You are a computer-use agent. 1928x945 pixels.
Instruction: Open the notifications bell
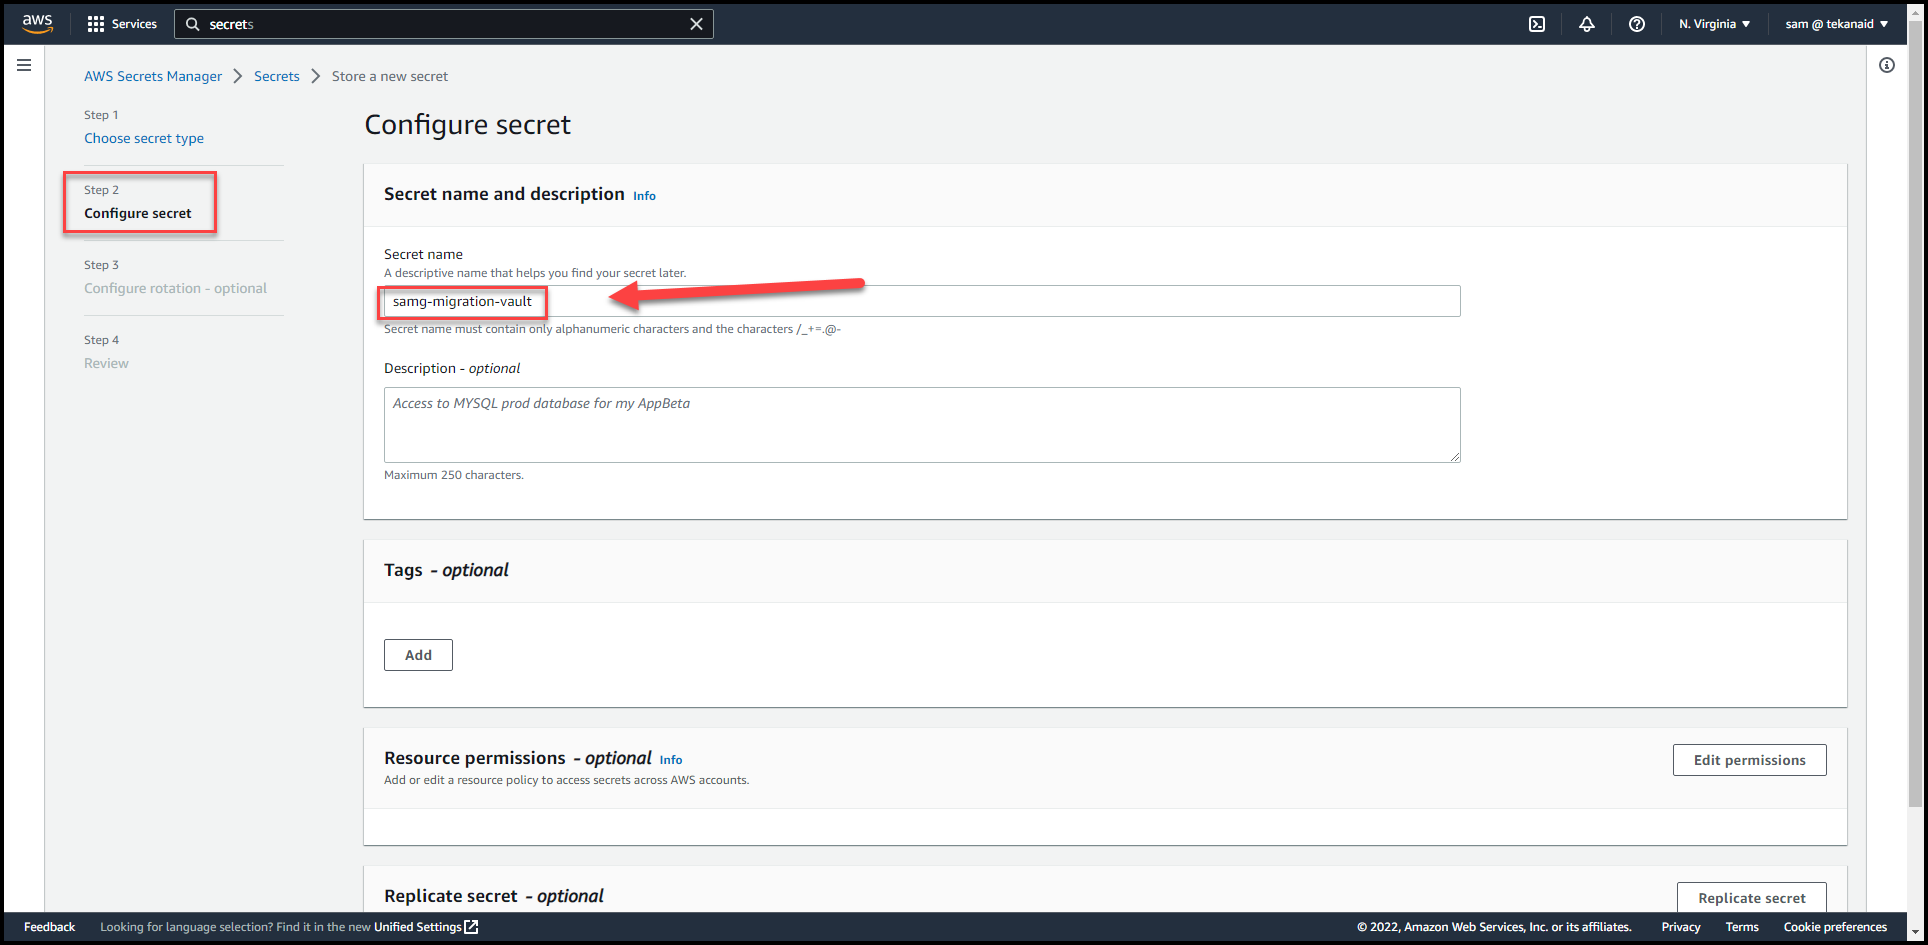pyautogui.click(x=1587, y=23)
